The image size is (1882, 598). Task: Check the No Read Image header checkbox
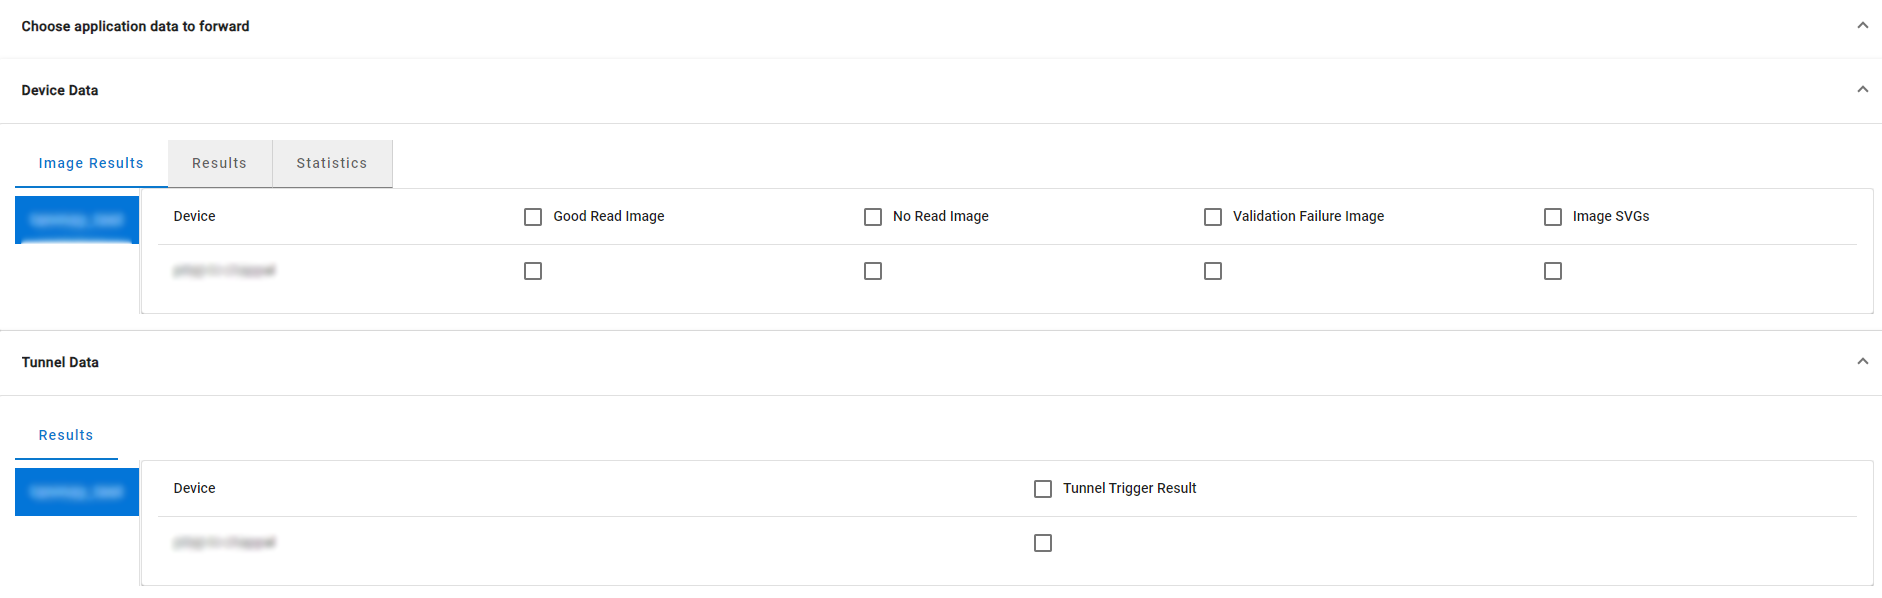pyautogui.click(x=873, y=217)
